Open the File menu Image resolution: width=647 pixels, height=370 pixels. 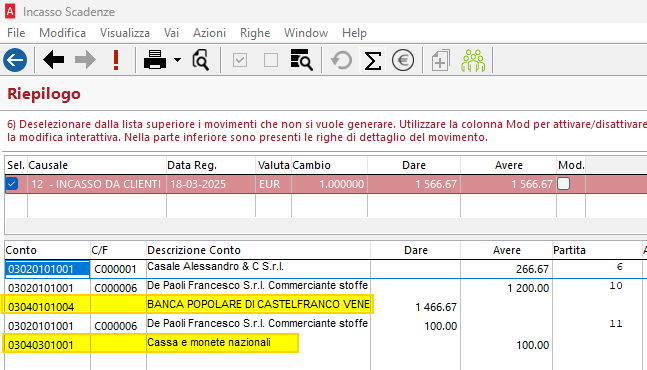click(x=16, y=33)
